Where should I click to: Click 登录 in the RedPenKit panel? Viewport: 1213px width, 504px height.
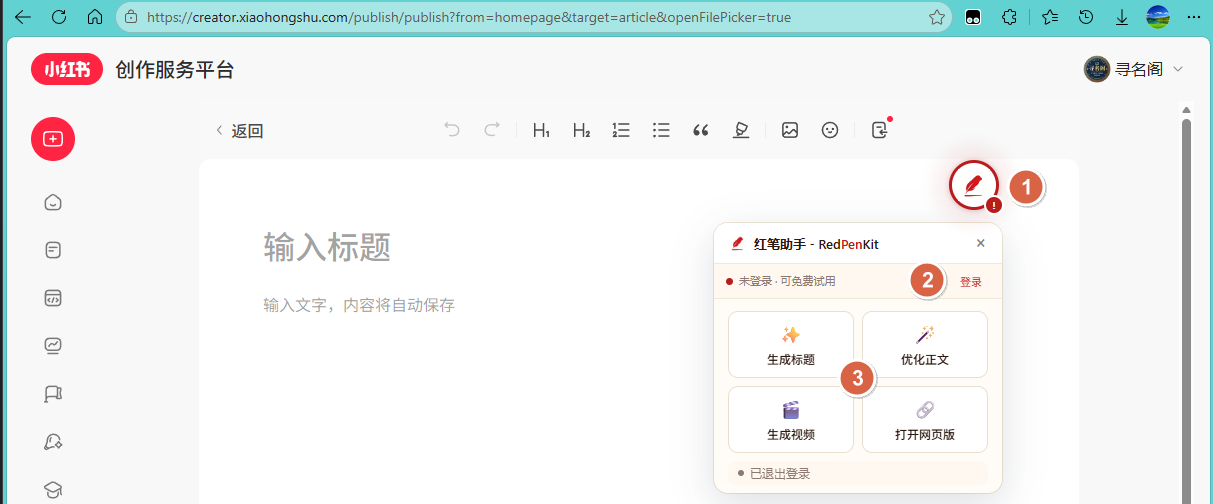click(x=971, y=282)
